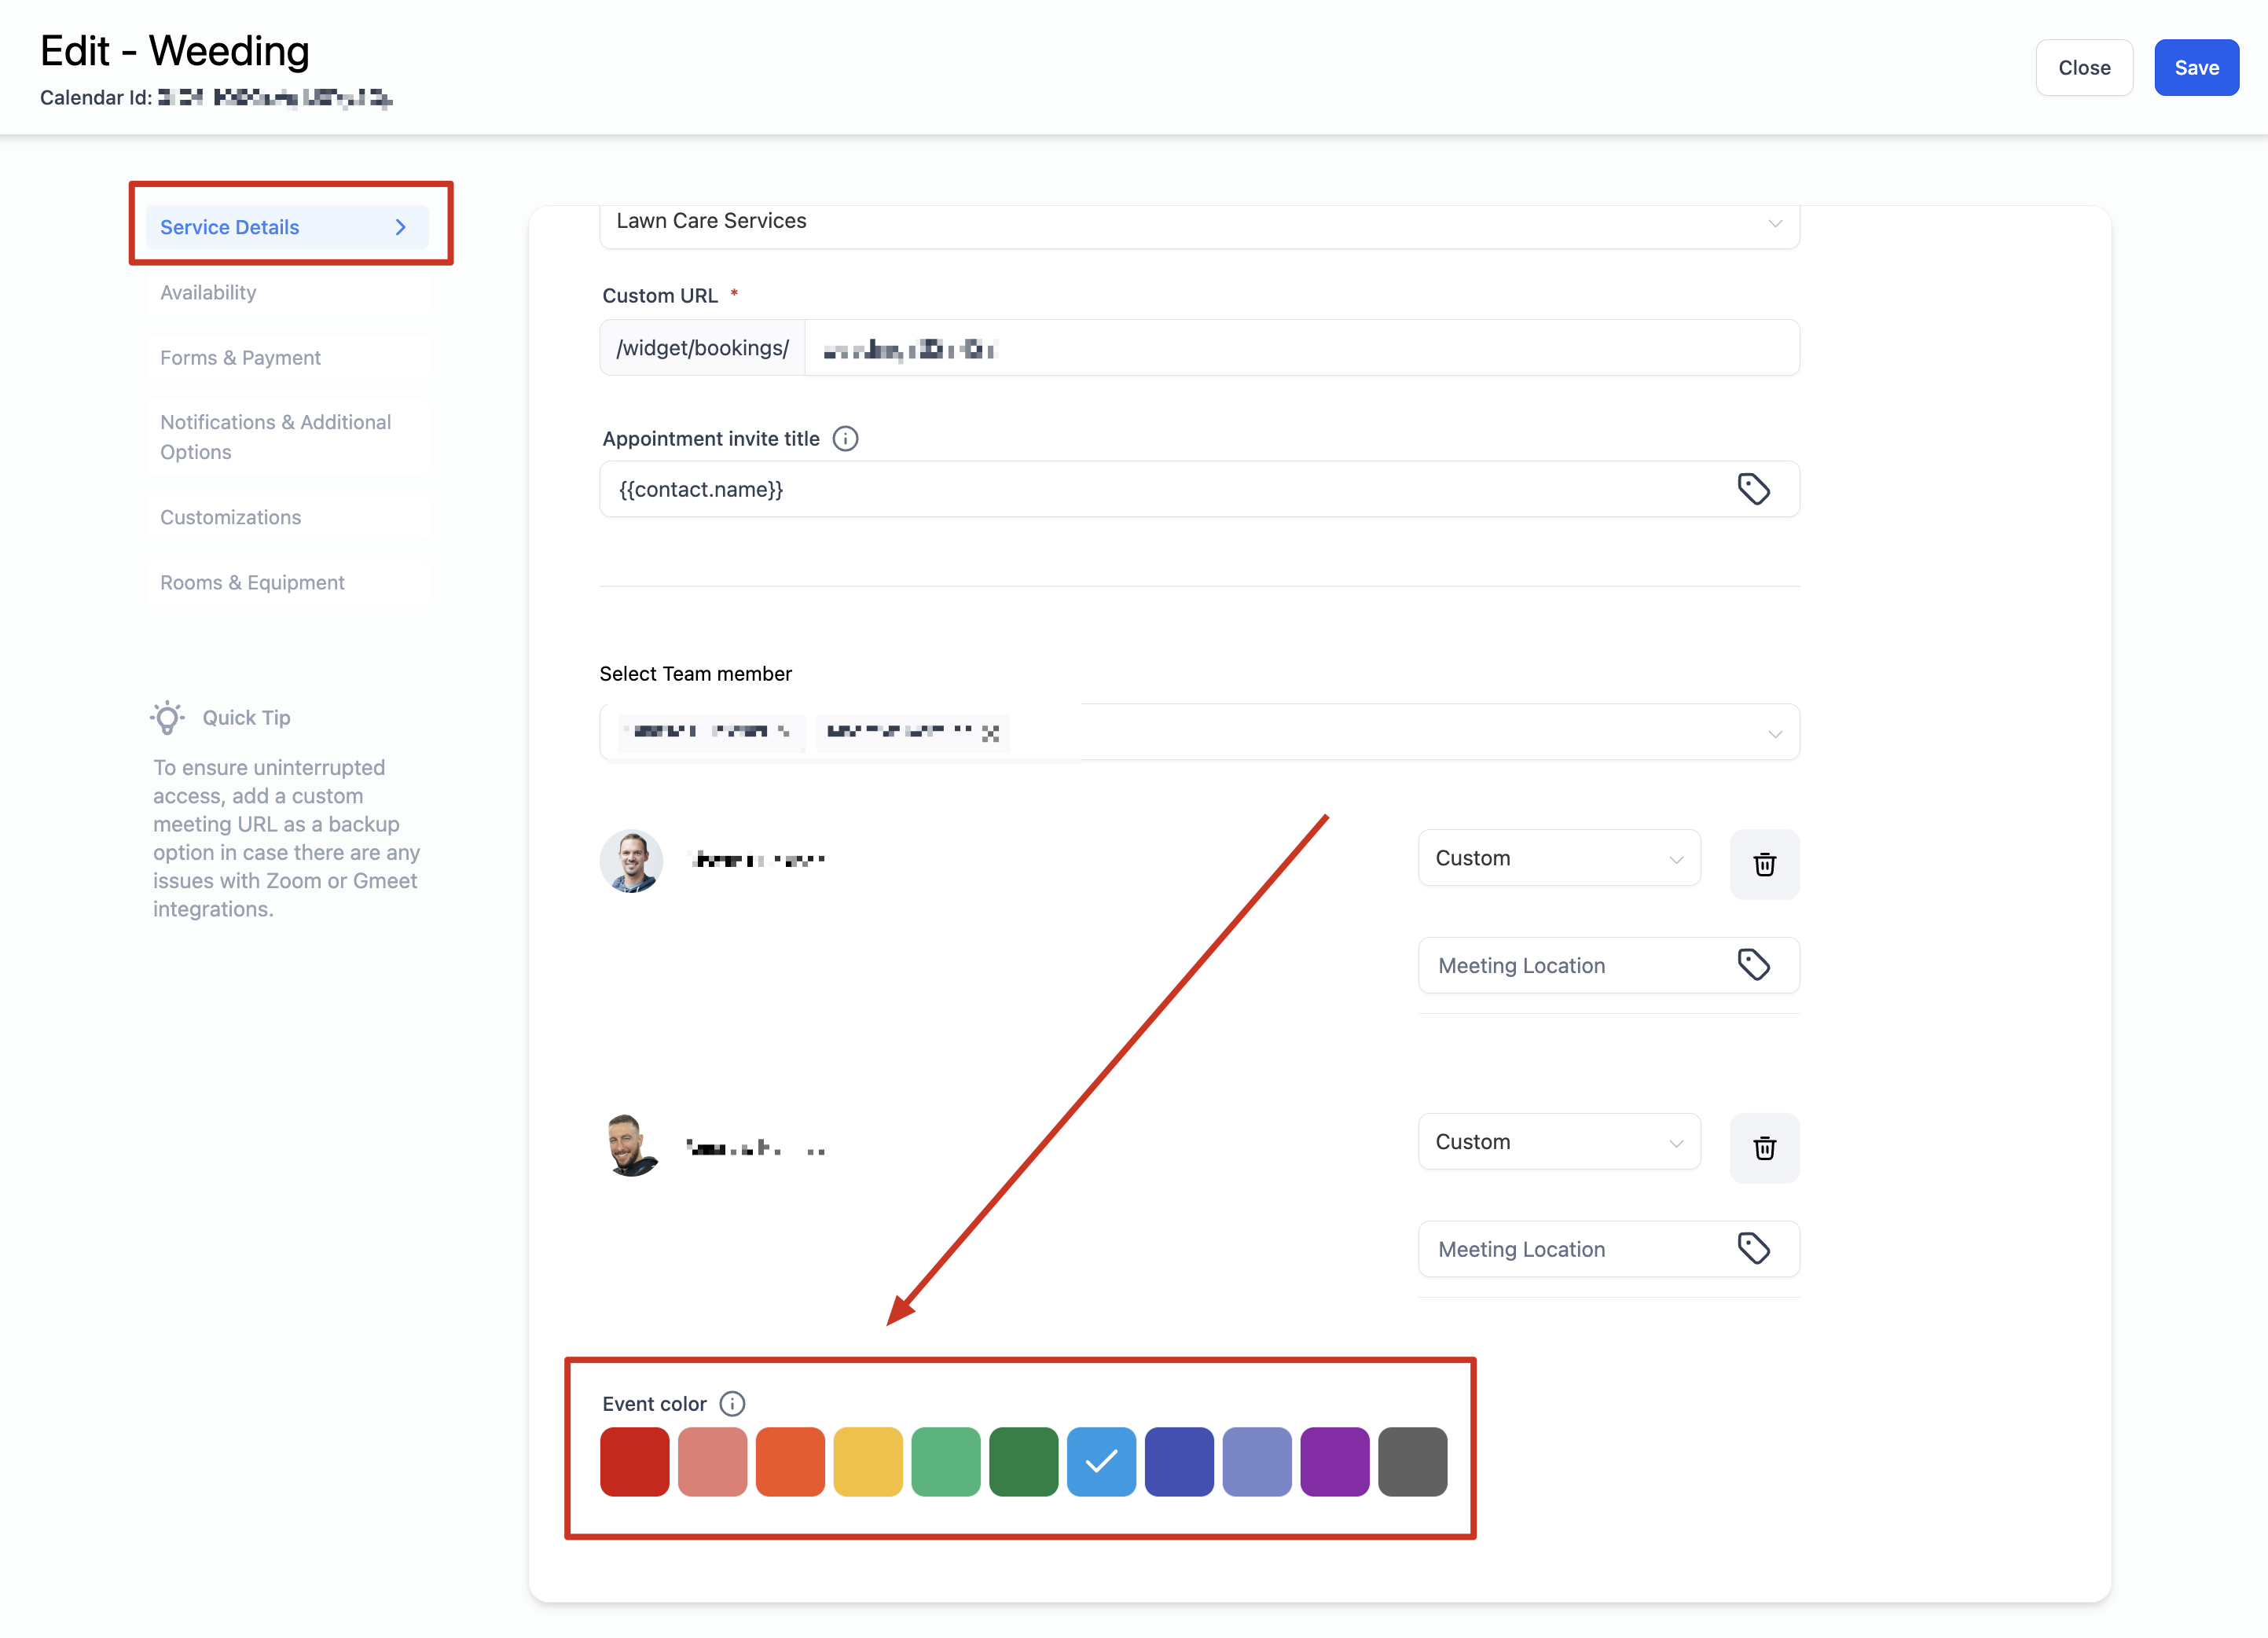Switch to the Availability tab
Screen dimensions: 2268x1638
pos(208,292)
